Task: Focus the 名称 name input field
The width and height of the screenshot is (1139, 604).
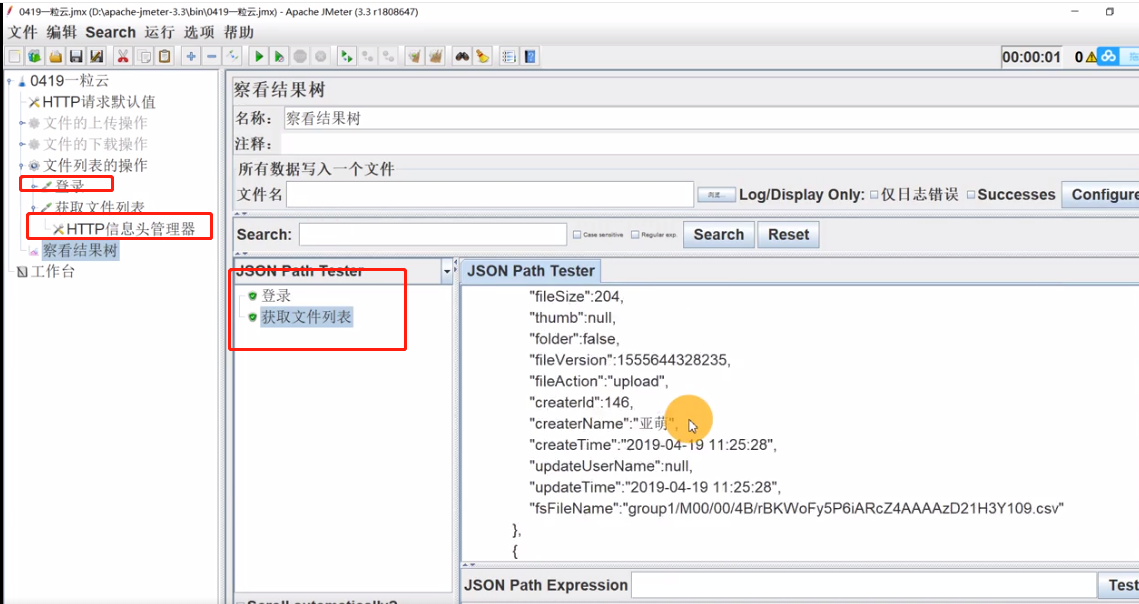Action: [x=710, y=118]
